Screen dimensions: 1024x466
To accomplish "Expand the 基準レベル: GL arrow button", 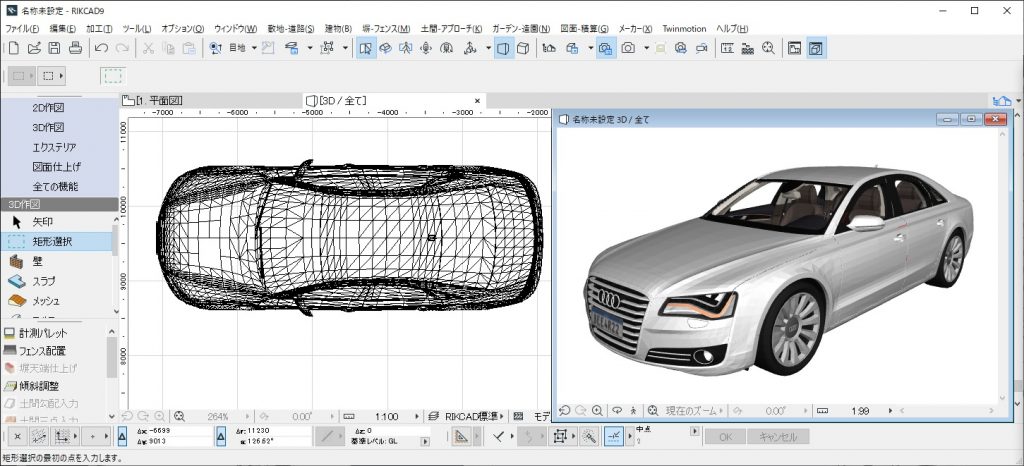I will point(425,442).
